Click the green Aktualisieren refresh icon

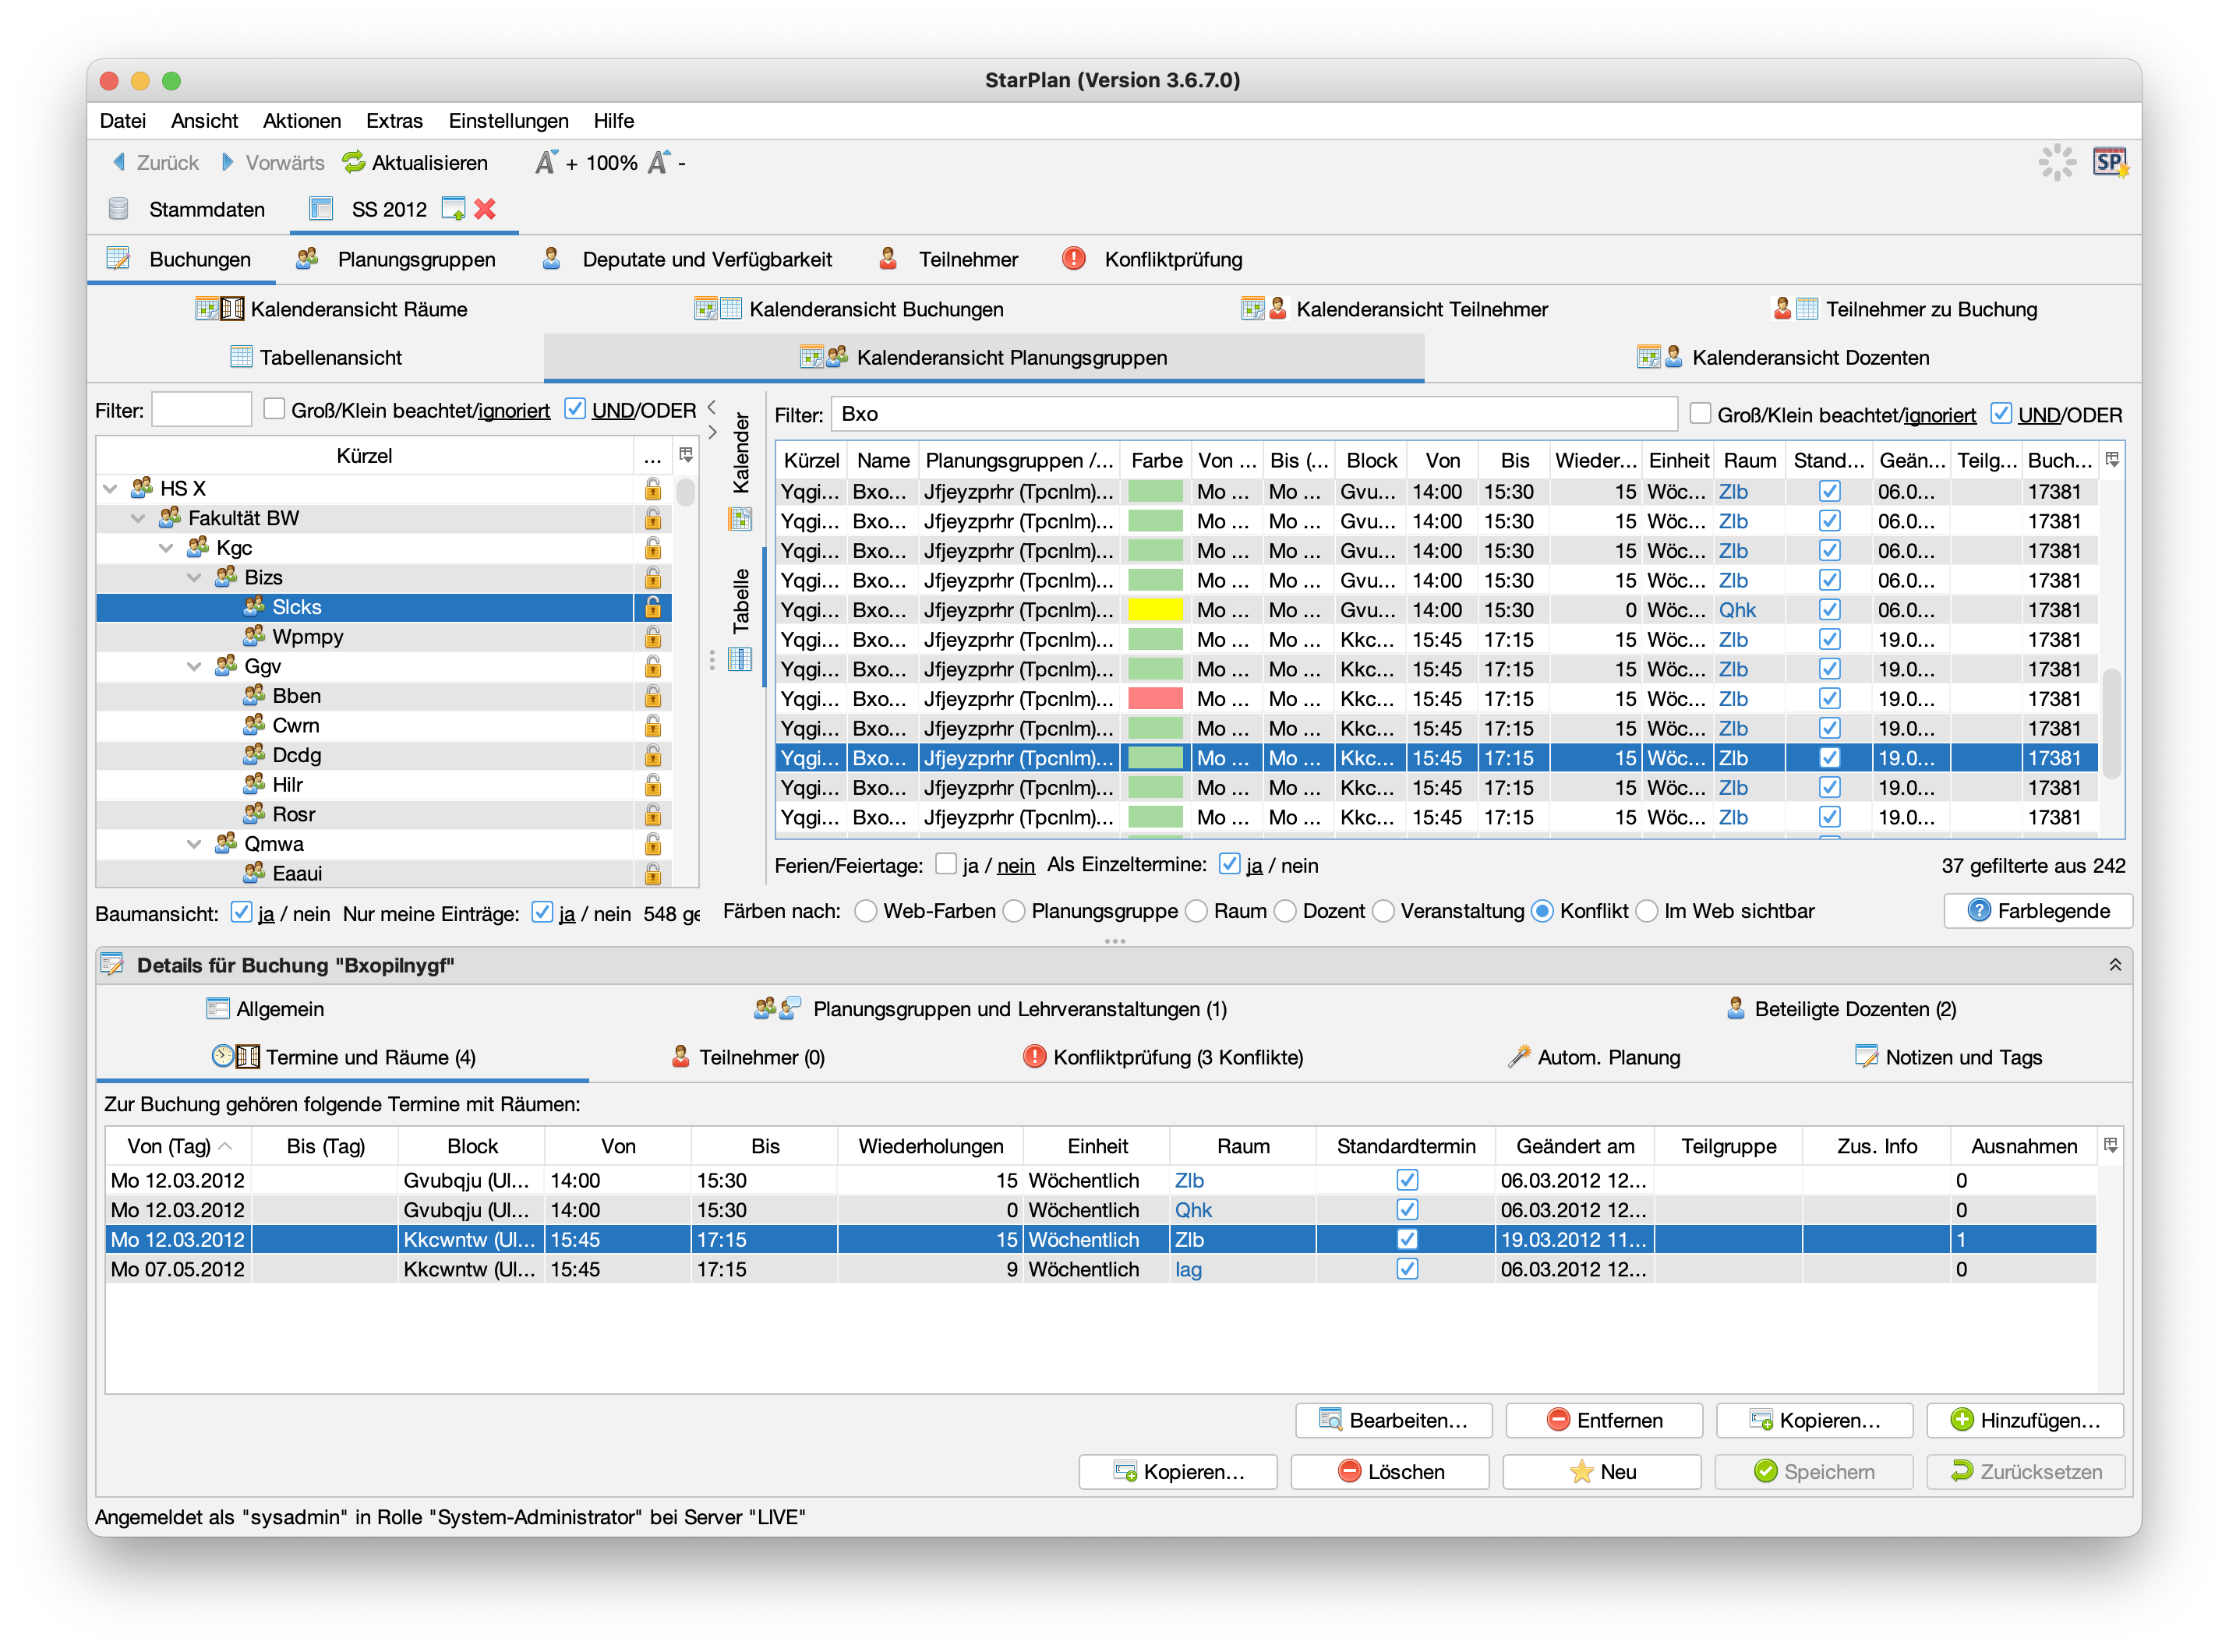(354, 162)
